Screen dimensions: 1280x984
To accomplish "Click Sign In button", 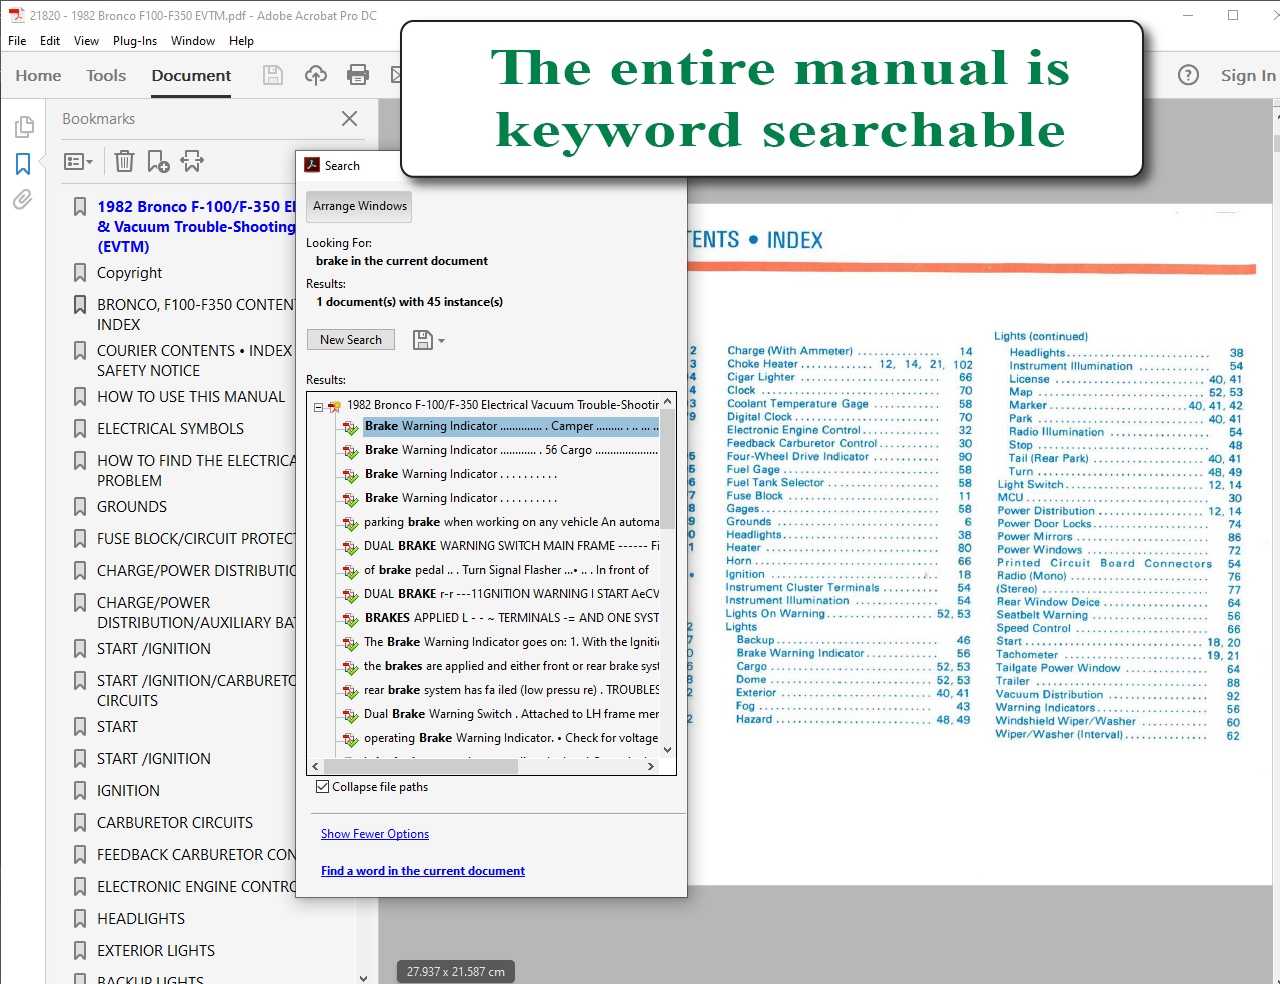I will pos(1247,76).
